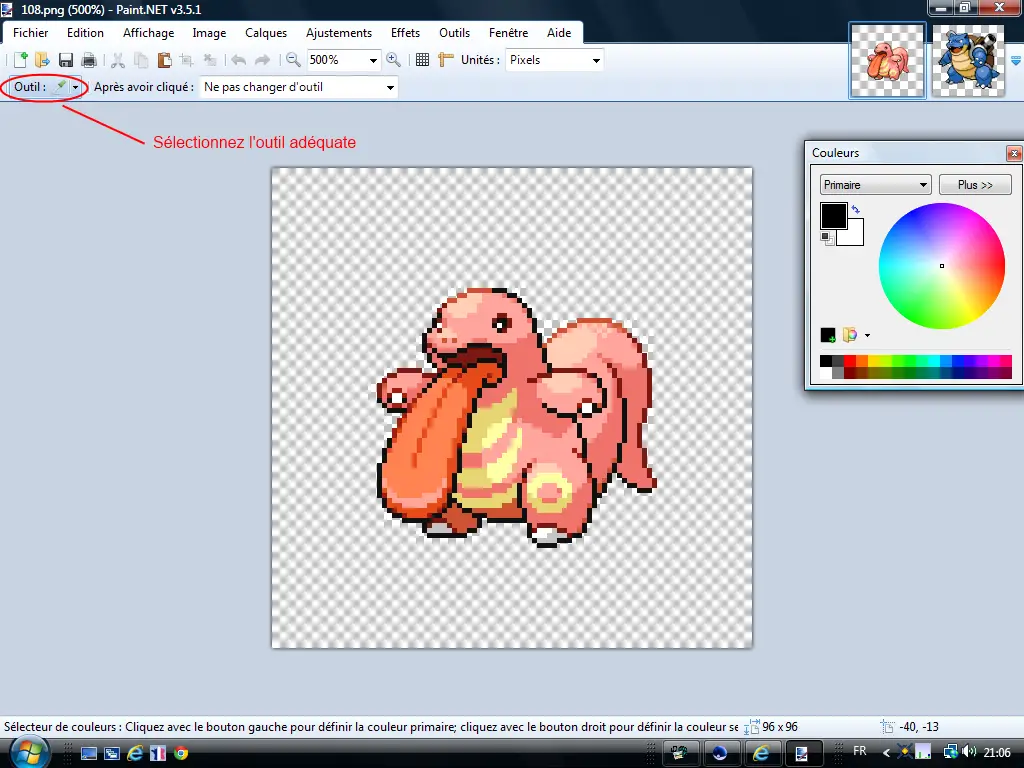Open the Ajustements menu
Screen dimensions: 1024x768
[x=338, y=33]
